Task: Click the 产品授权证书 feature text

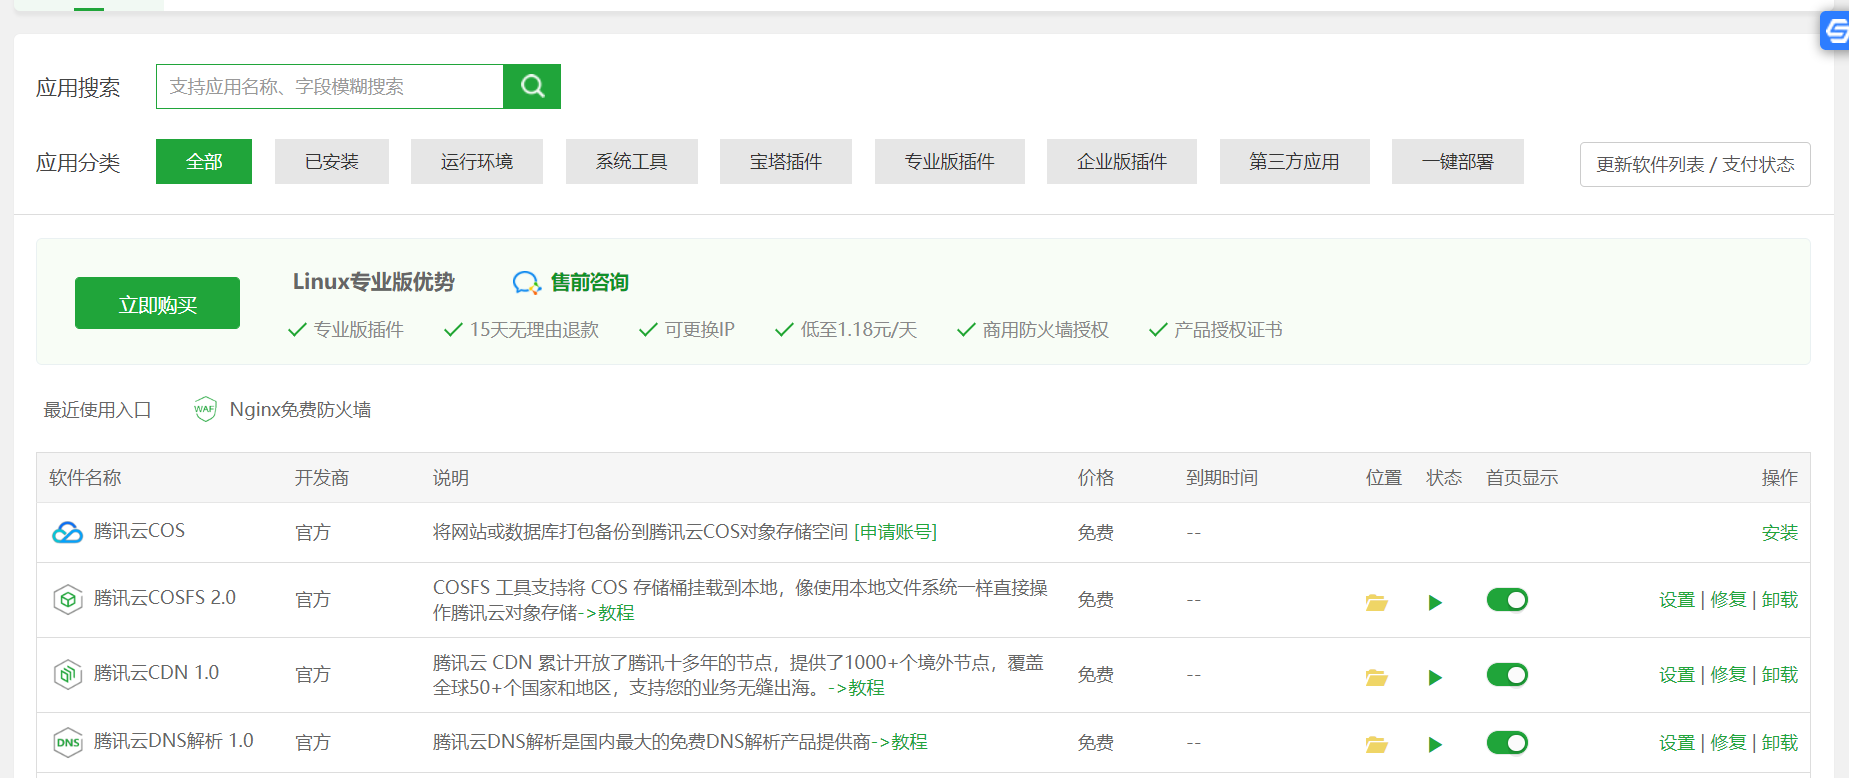Action: point(1228,330)
